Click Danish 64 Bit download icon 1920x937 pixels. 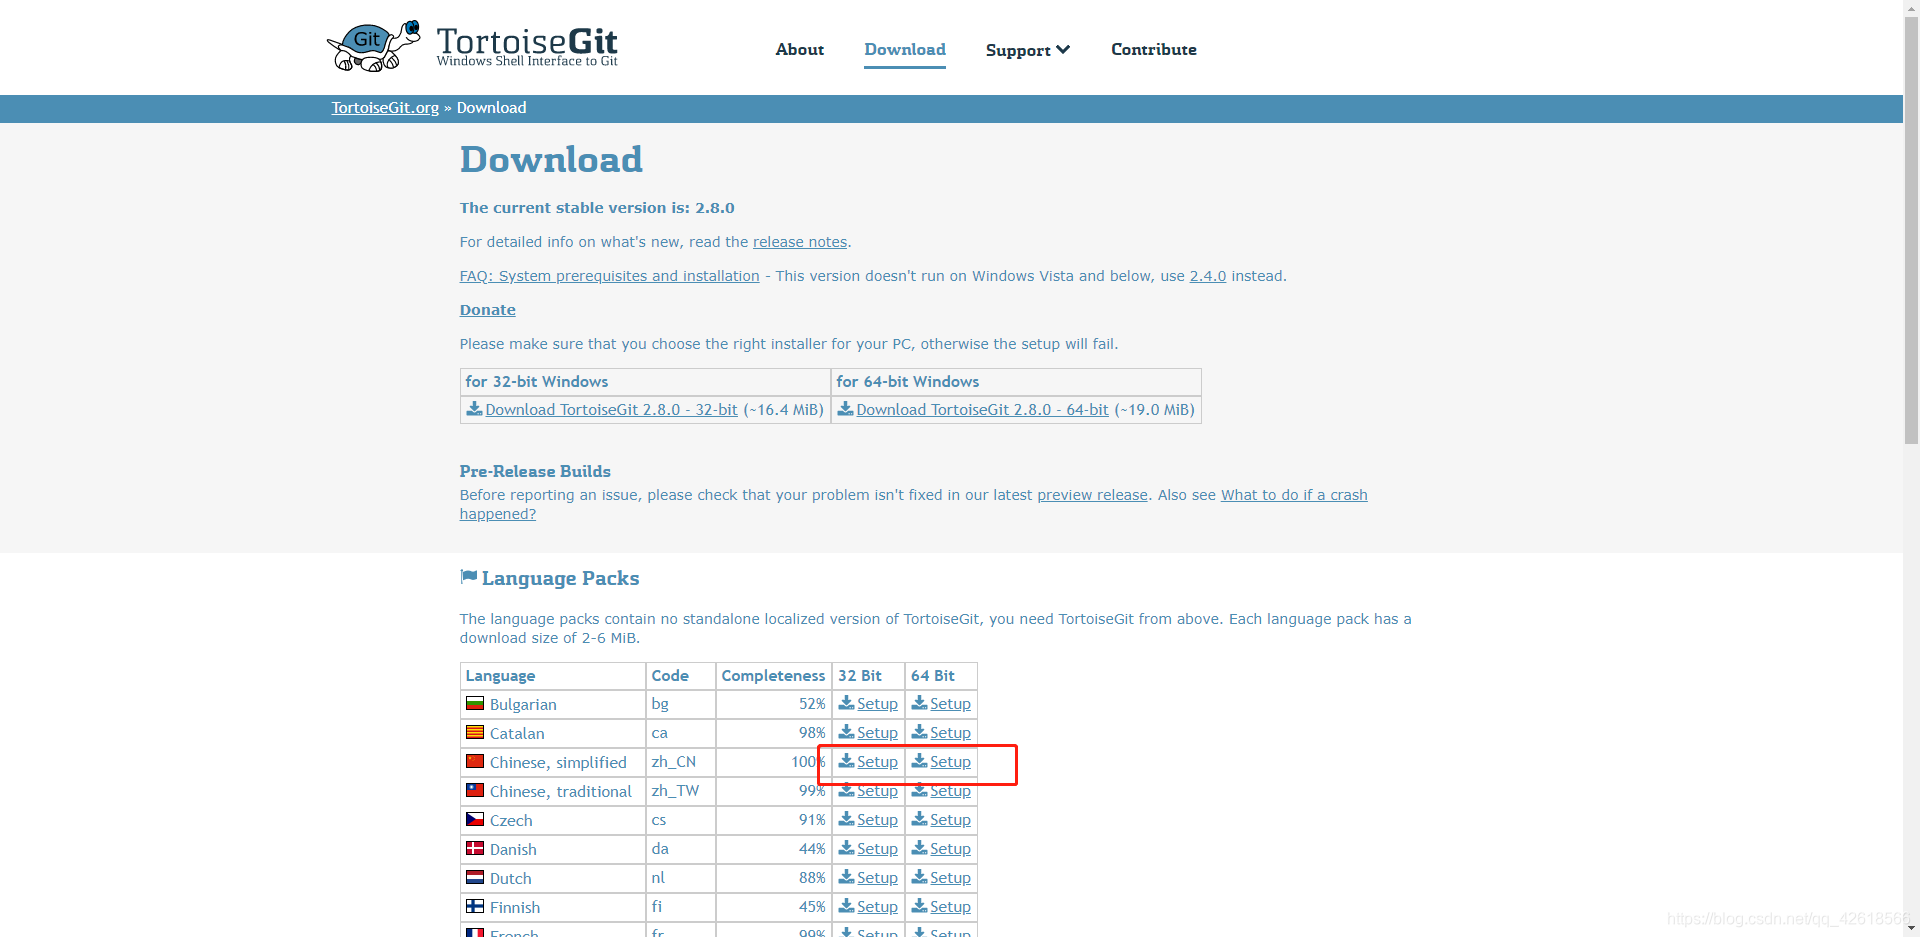click(919, 848)
